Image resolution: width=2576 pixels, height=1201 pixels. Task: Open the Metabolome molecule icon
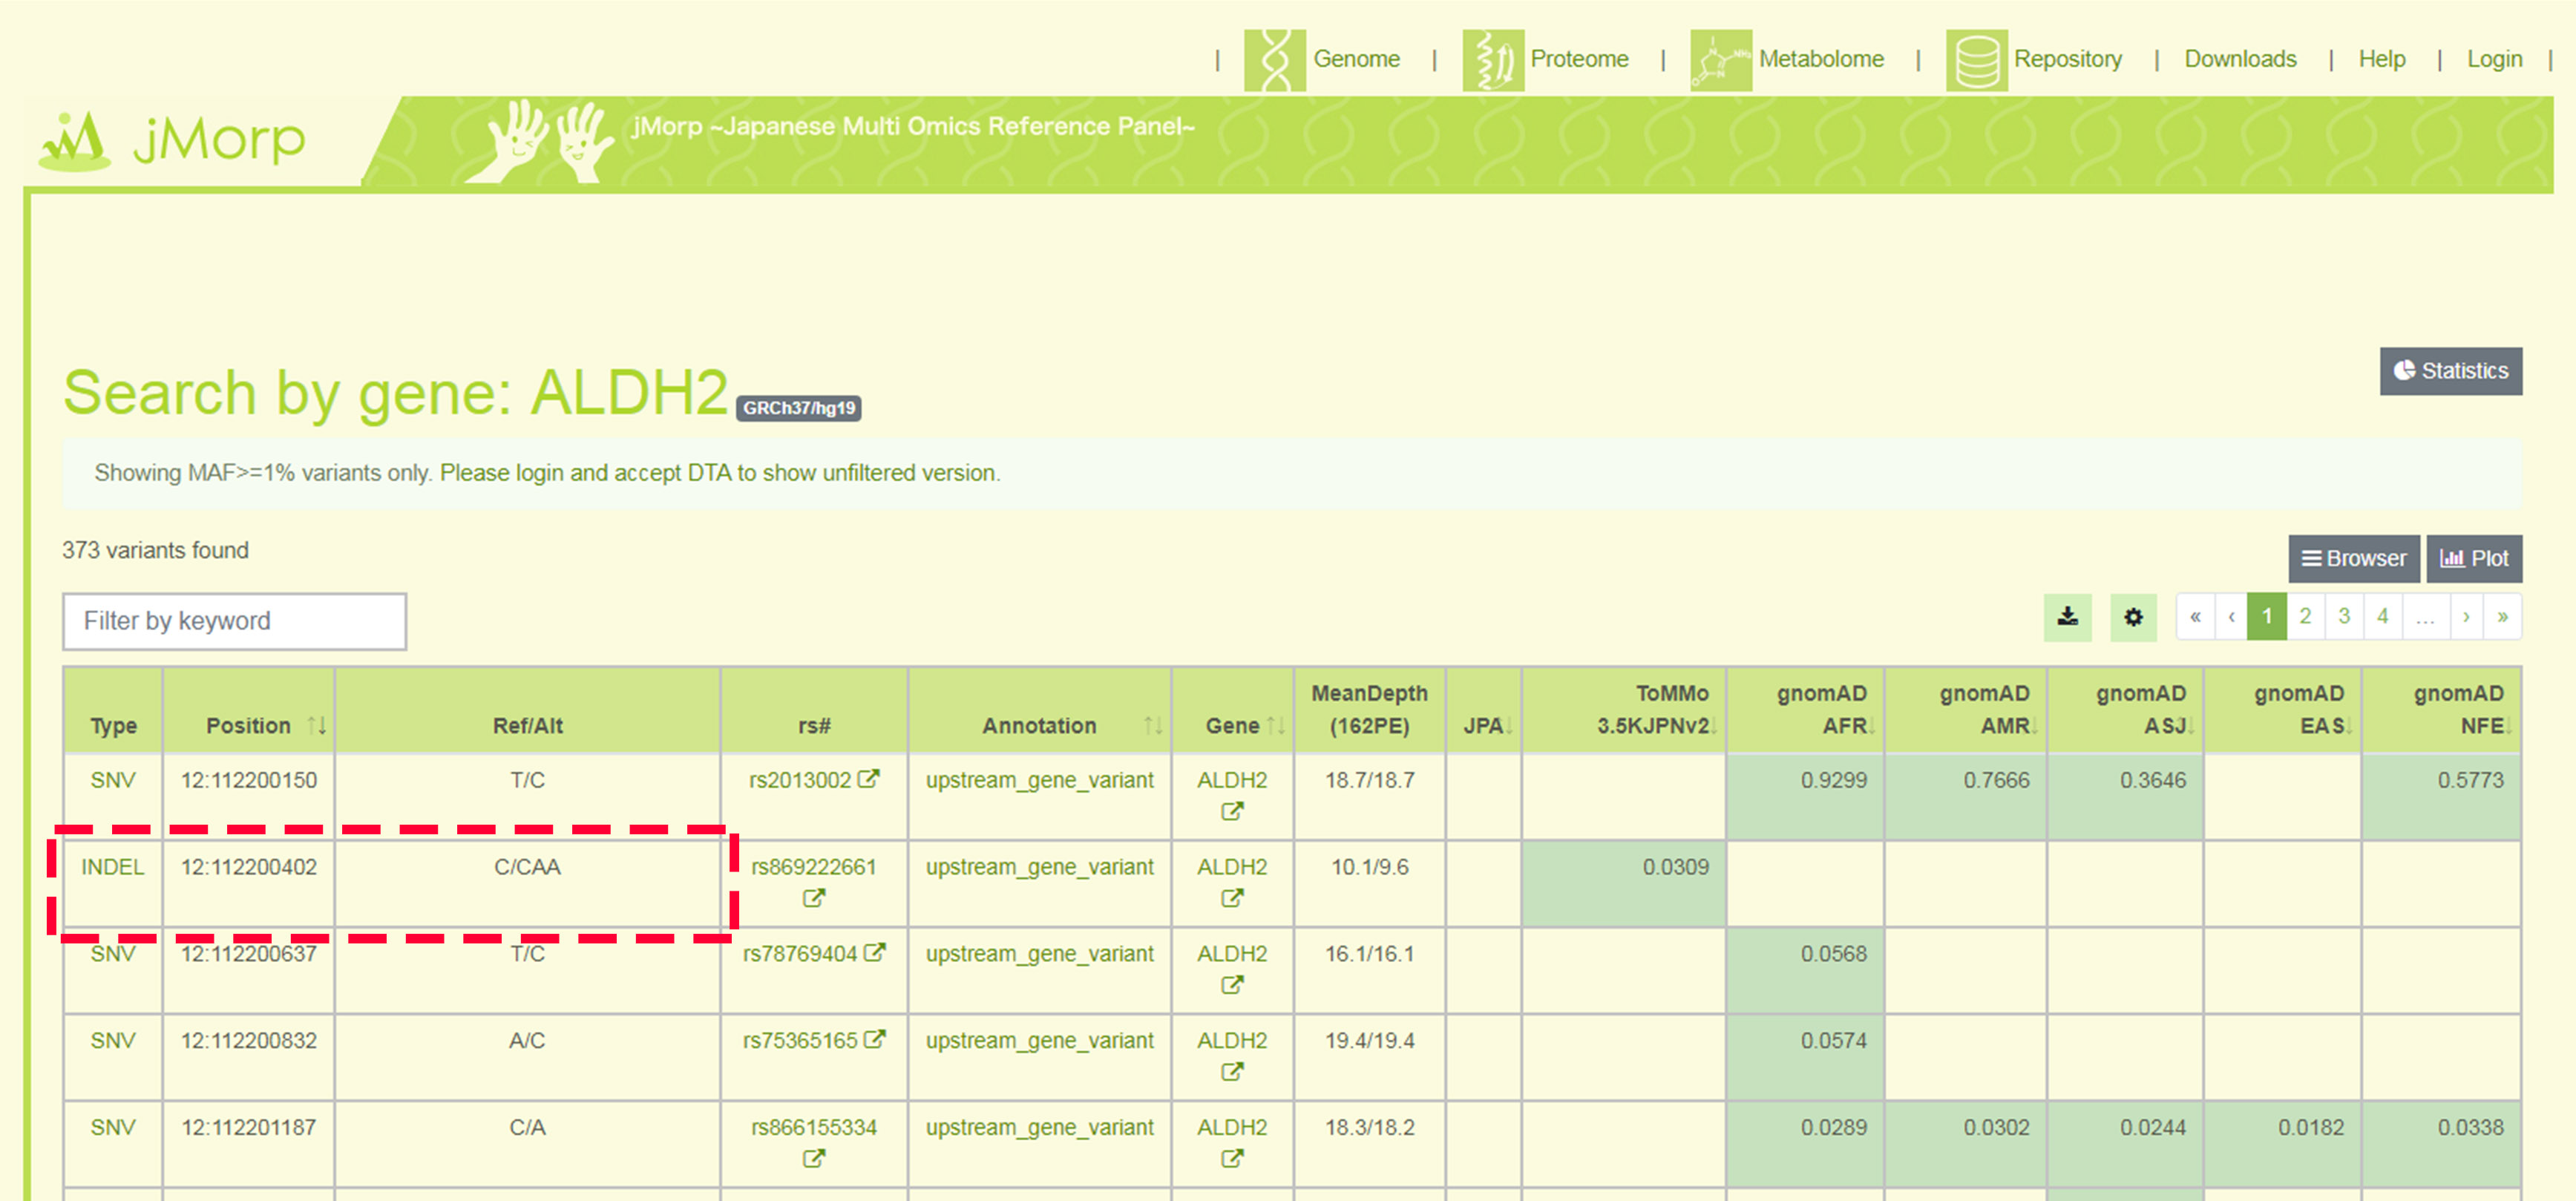[1720, 60]
